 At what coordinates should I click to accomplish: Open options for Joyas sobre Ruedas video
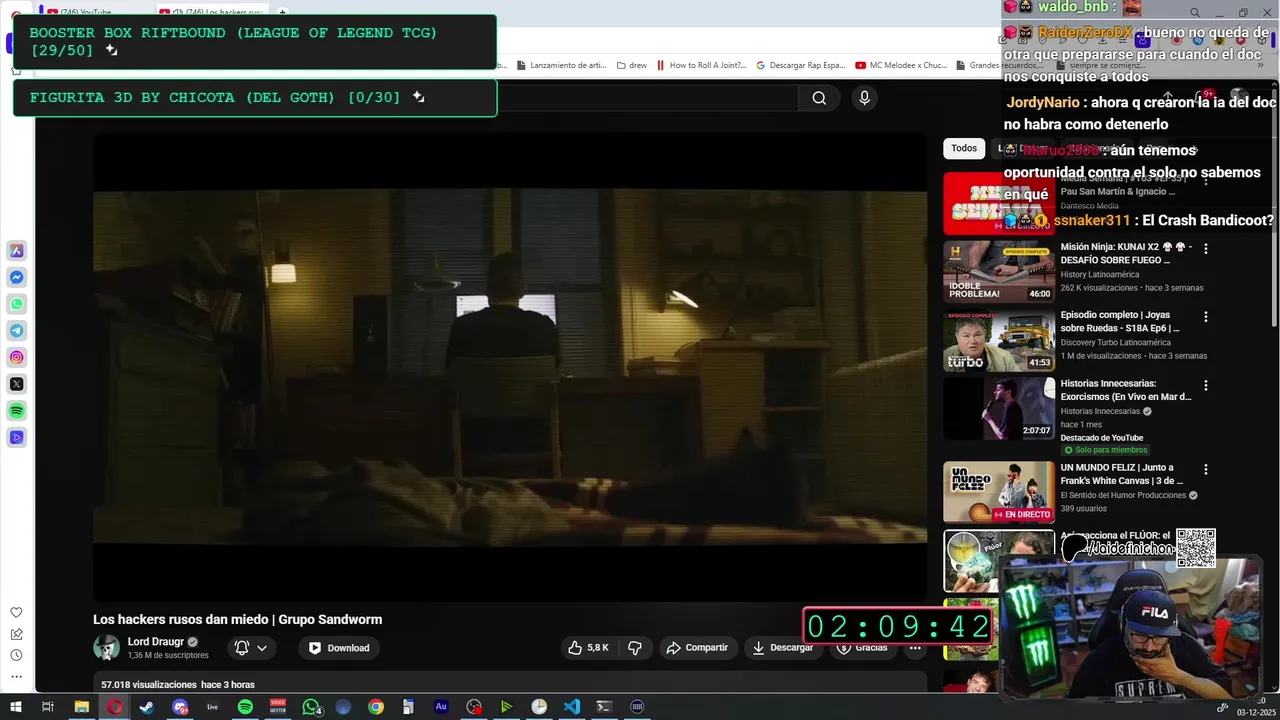click(x=1206, y=316)
